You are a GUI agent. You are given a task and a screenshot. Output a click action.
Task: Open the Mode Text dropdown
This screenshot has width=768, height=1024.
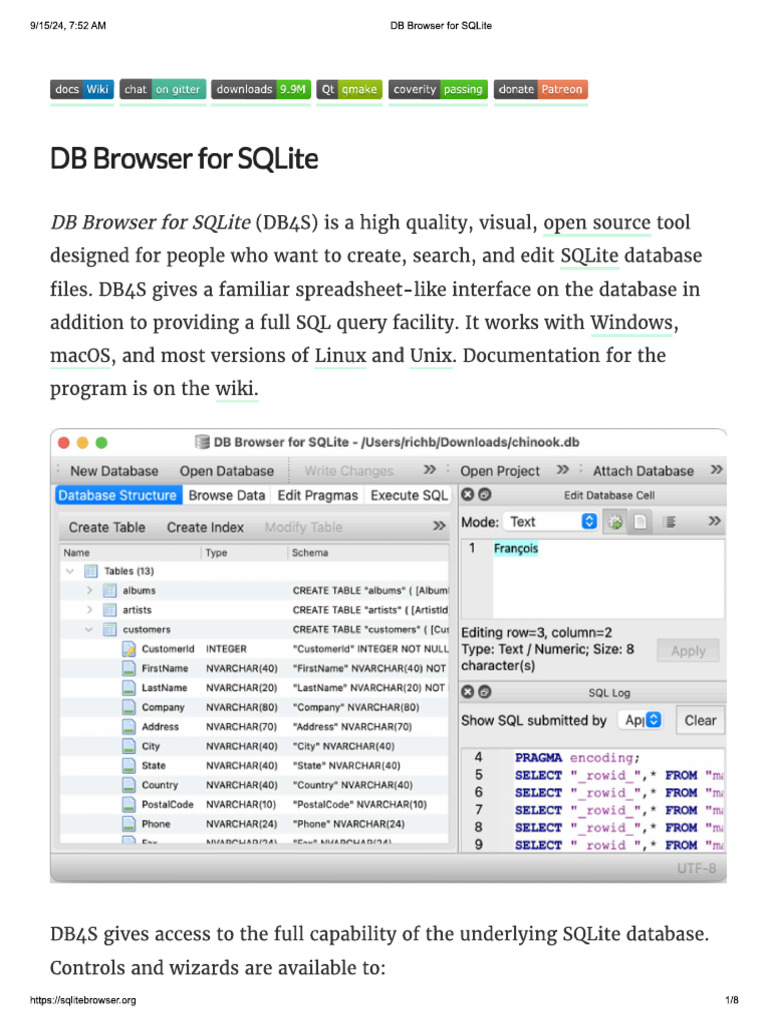(x=552, y=522)
